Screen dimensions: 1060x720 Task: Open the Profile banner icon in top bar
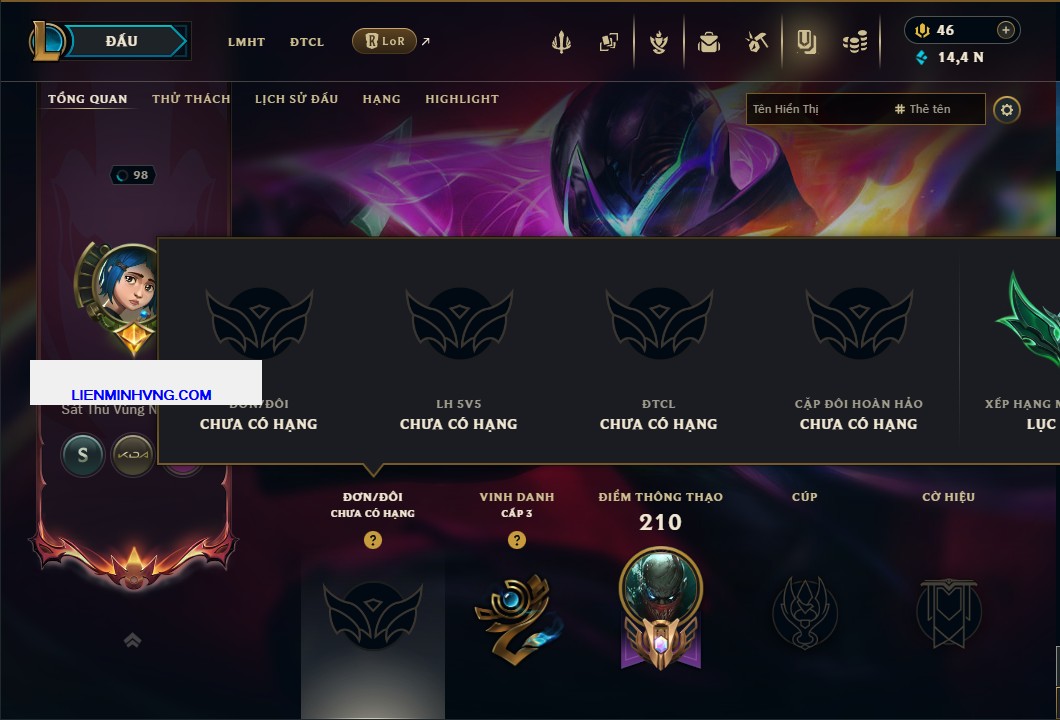pos(806,43)
